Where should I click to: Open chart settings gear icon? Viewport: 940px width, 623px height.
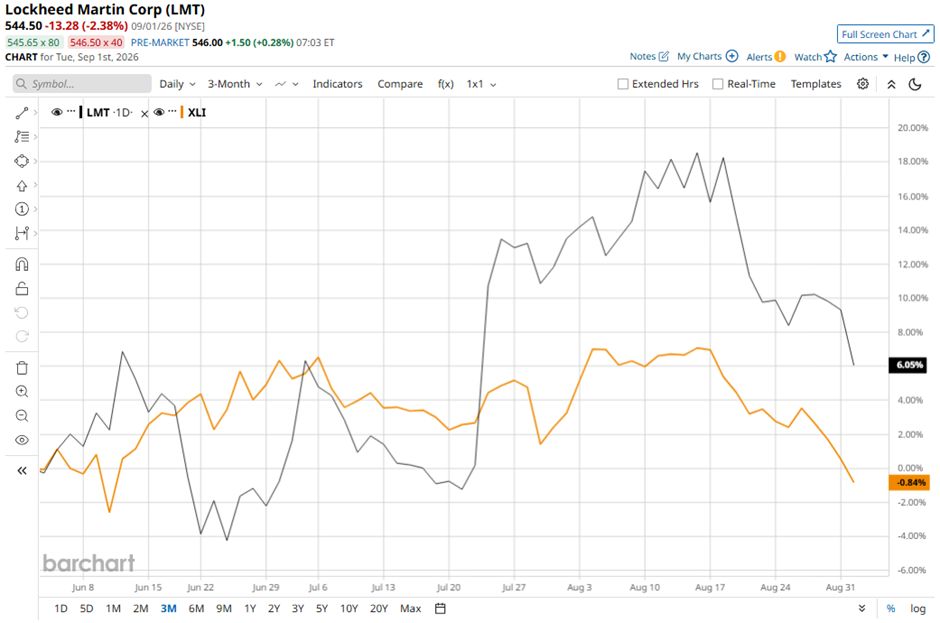pos(863,84)
